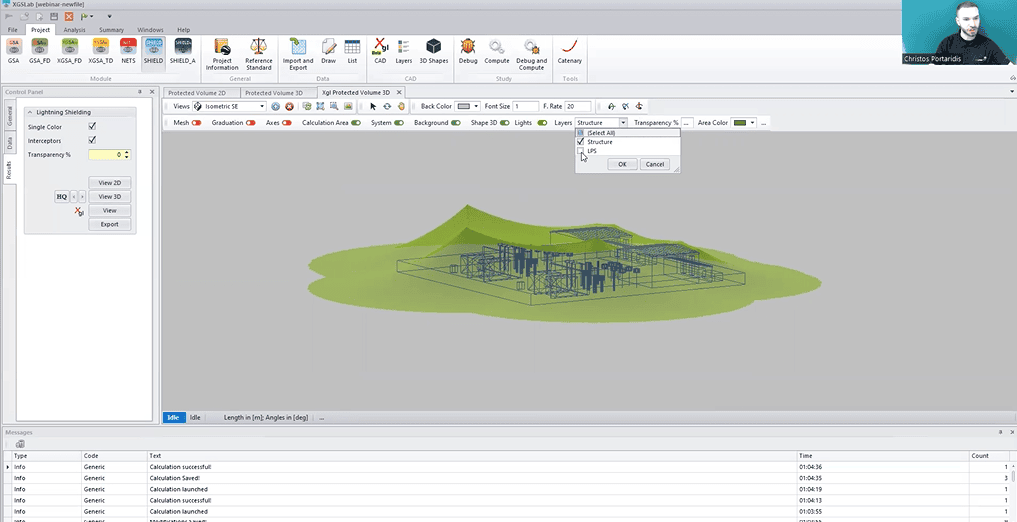Click the Back Color gray swatch

pyautogui.click(x=463, y=106)
